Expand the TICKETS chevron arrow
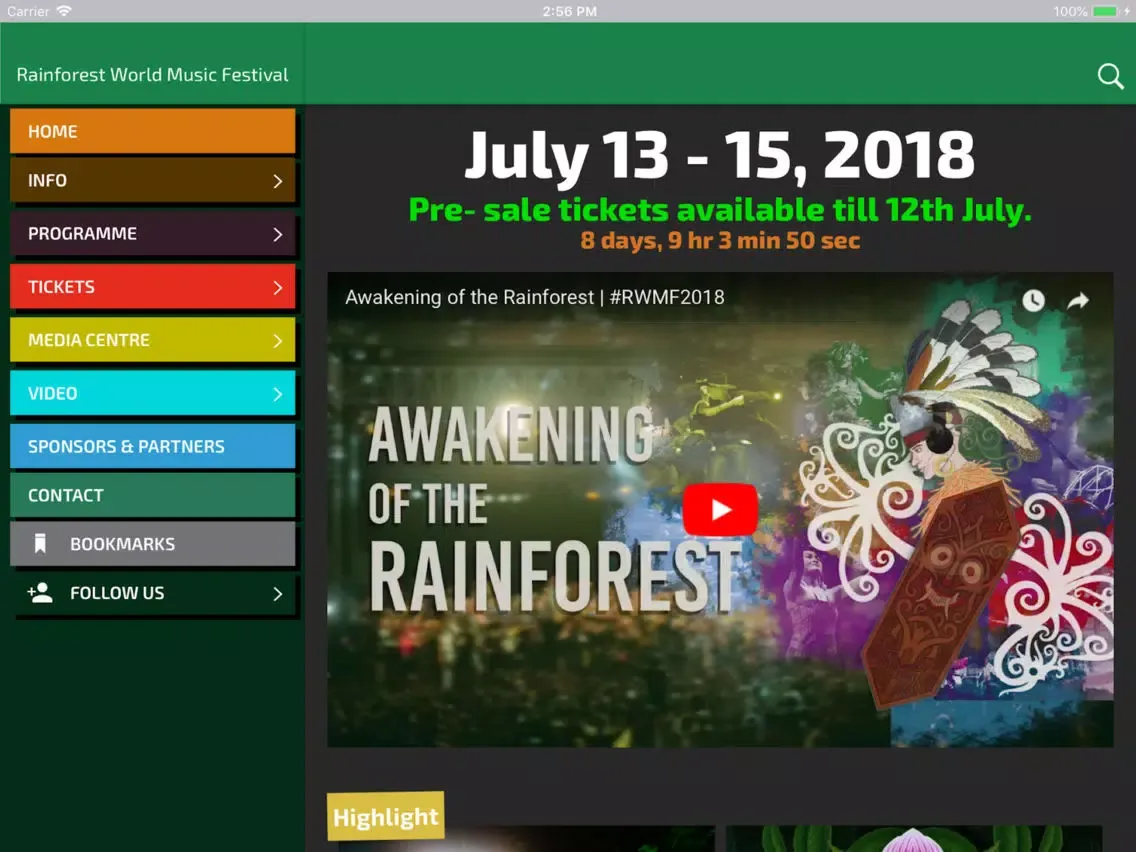This screenshot has width=1136, height=852. tap(277, 288)
